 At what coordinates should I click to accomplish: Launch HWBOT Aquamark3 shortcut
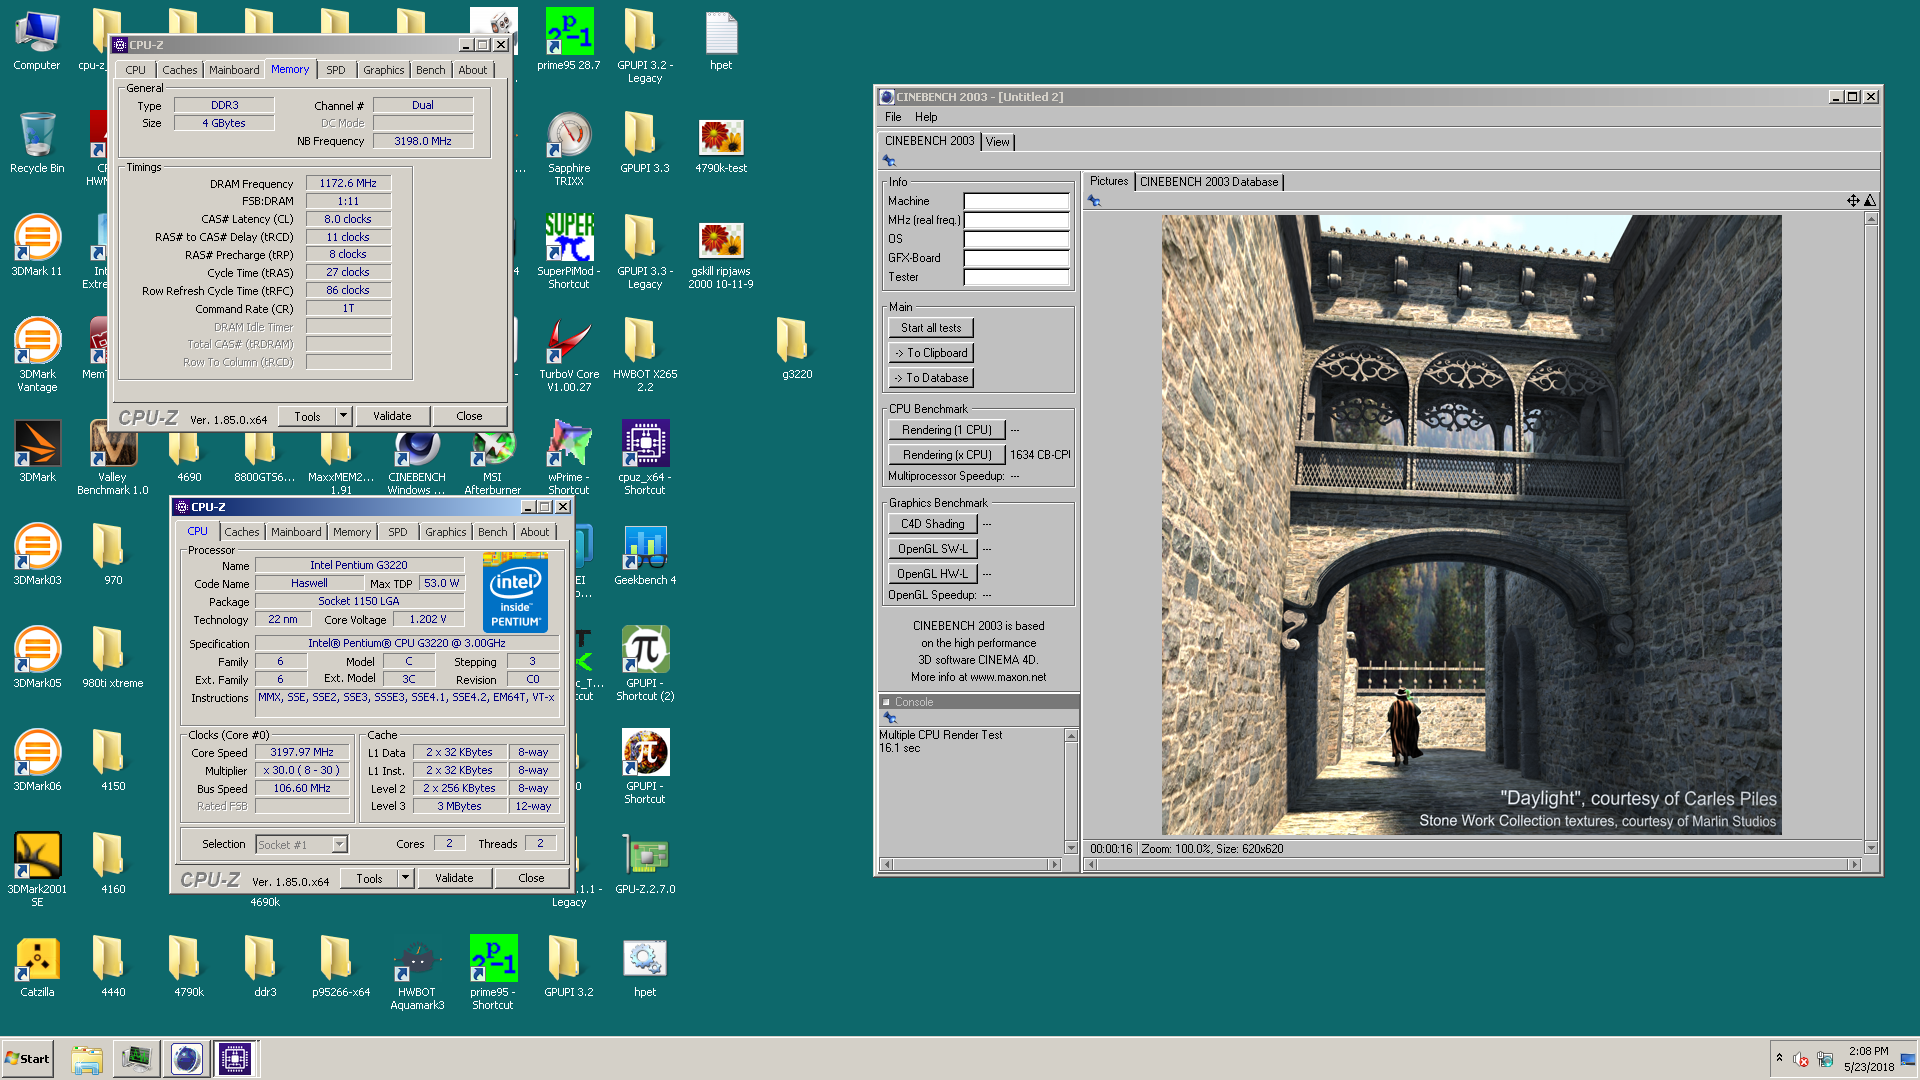[417, 973]
